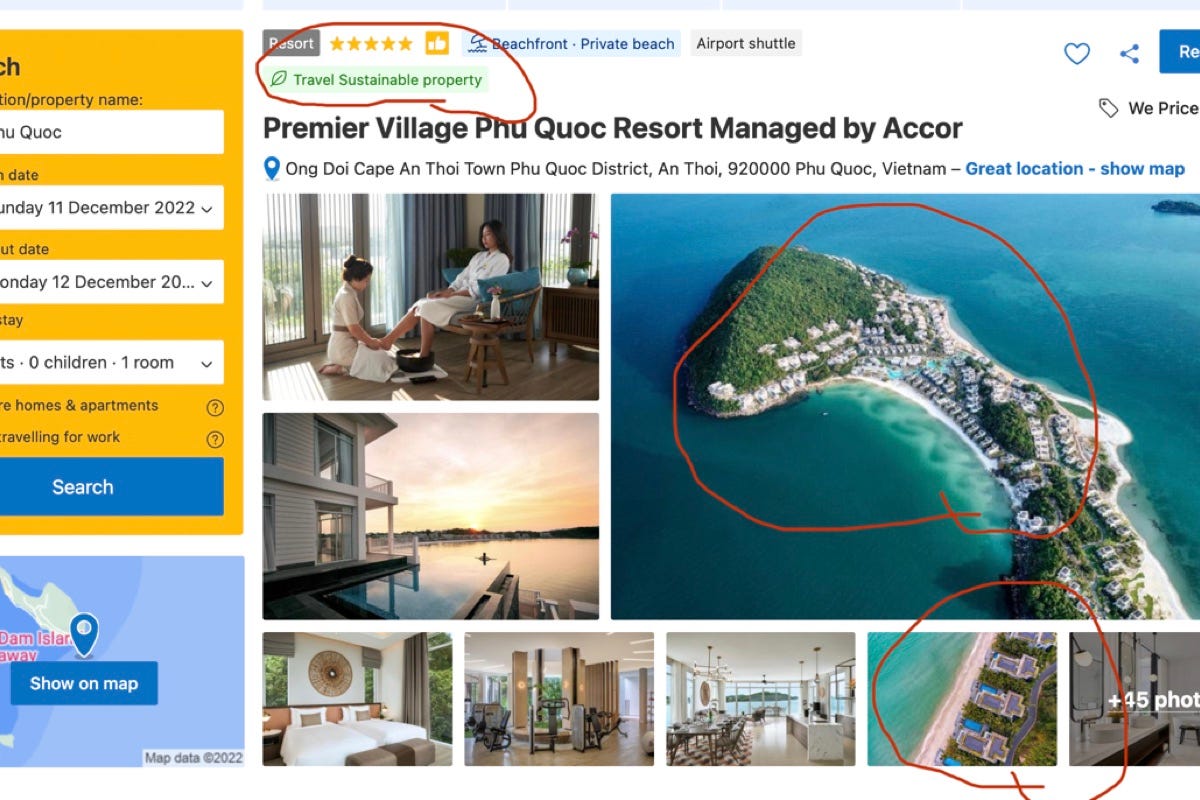Viewport: 1200px width, 800px height.
Task: Click the green leaf Travel Sustainable badge
Action: 376,80
